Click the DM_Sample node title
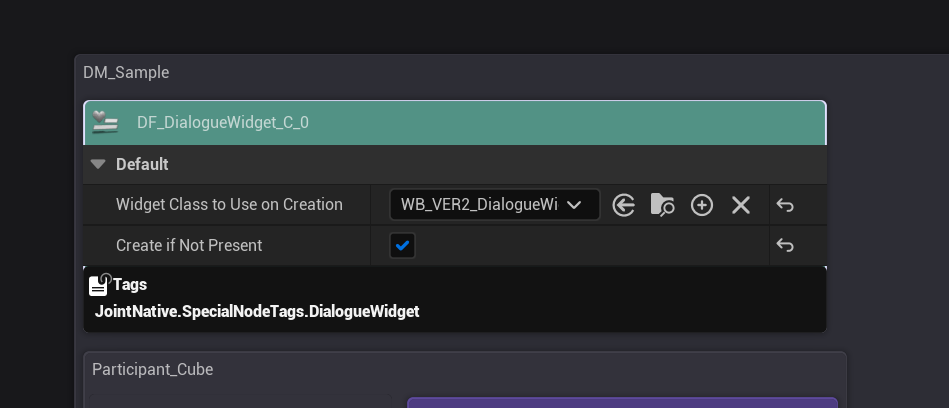Image resolution: width=949 pixels, height=408 pixels. click(126, 72)
